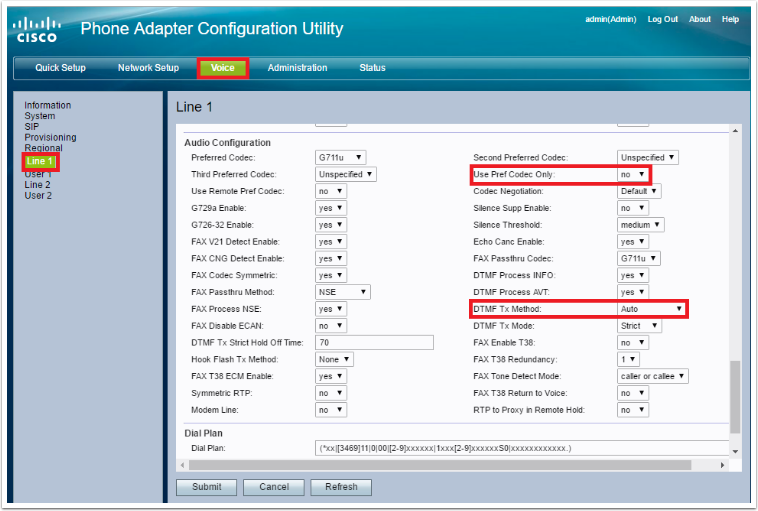Open the Help link

730,19
